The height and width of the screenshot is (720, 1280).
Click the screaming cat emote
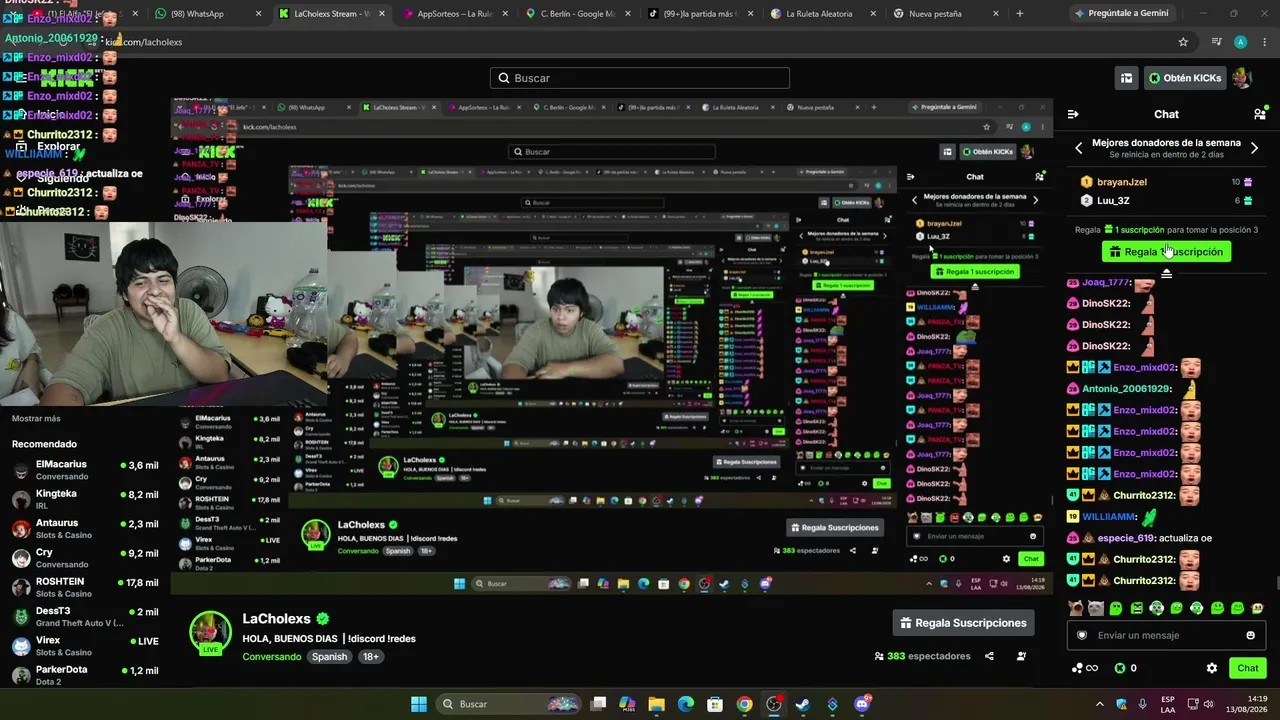click(x=1076, y=608)
